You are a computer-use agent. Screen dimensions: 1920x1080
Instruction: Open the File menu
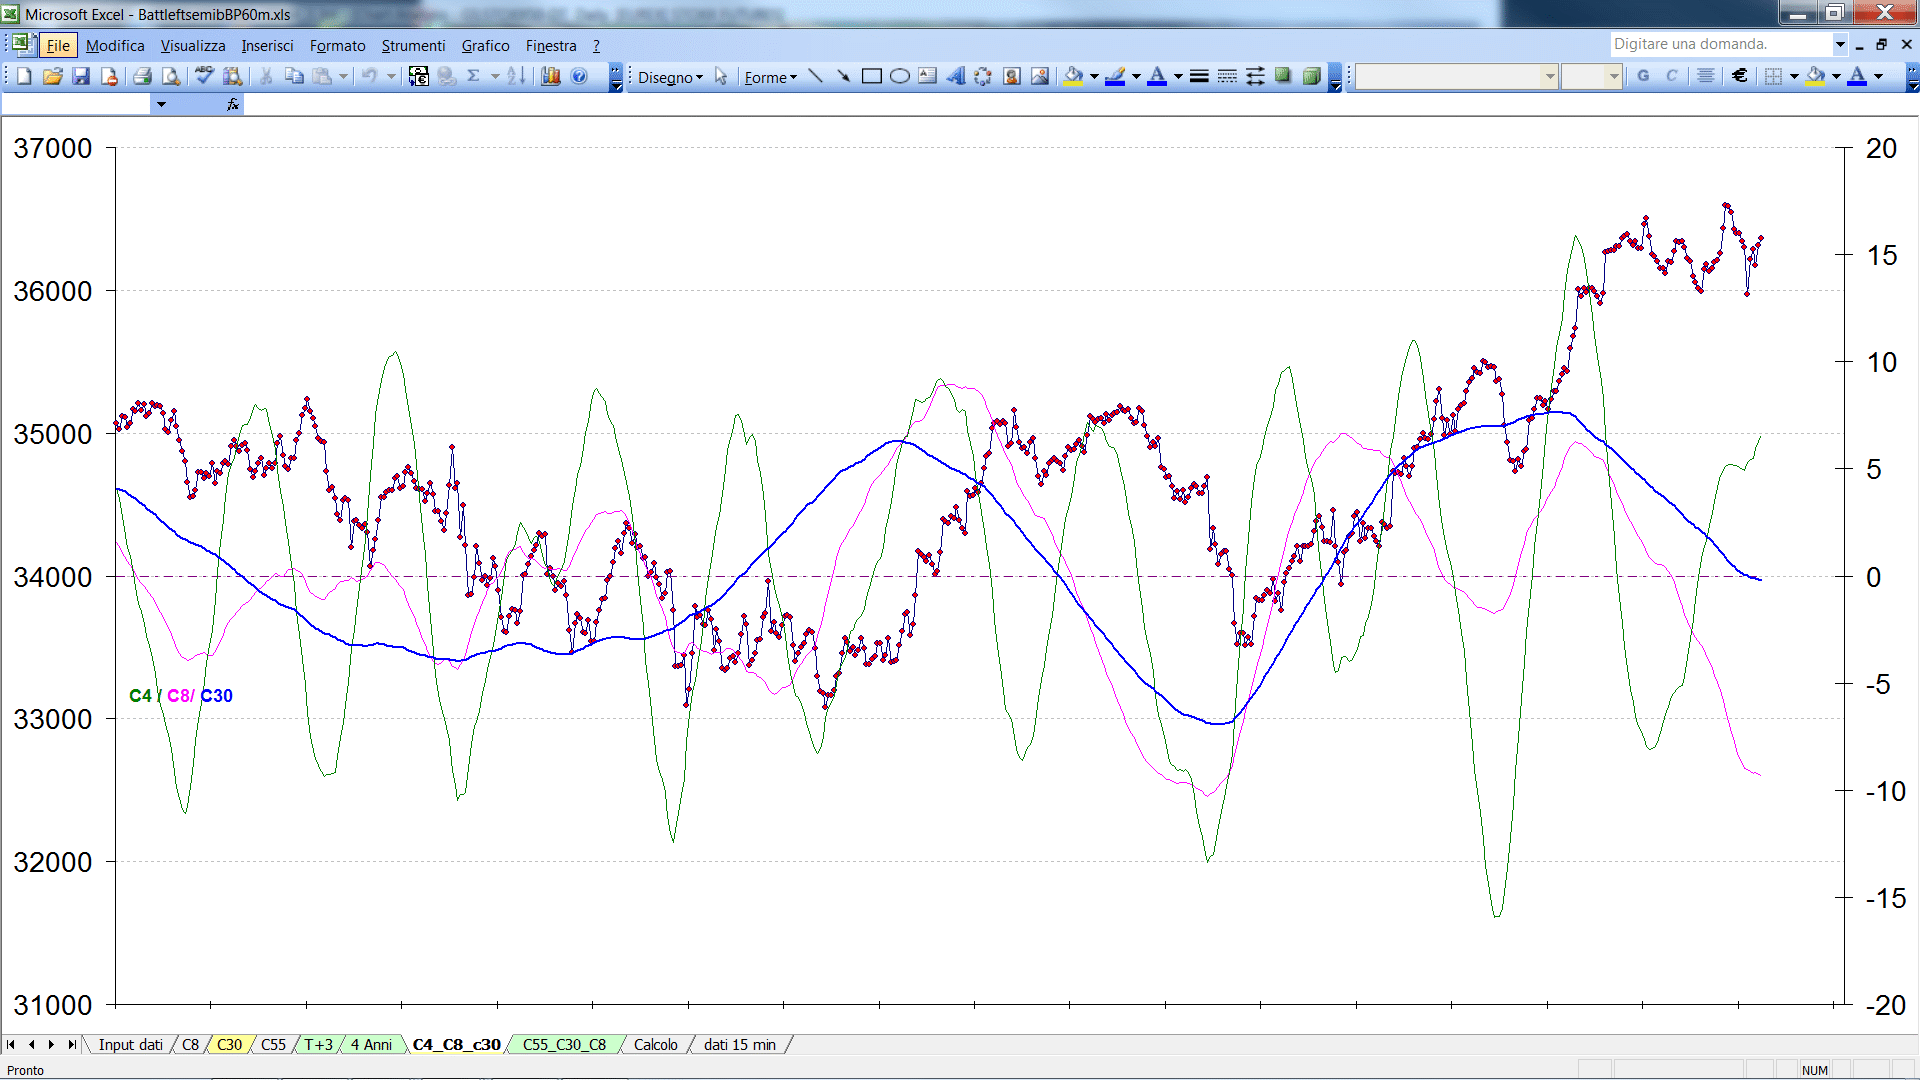[x=58, y=45]
